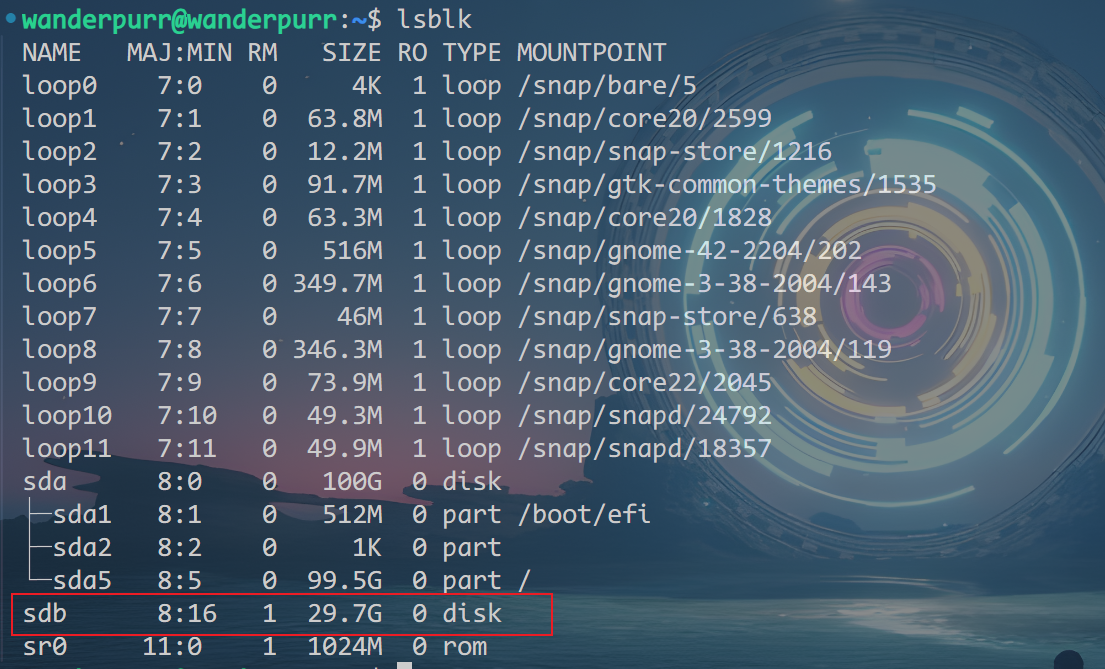Image resolution: width=1105 pixels, height=669 pixels.
Task: Click the 91.7M size value
Action: 345,185
